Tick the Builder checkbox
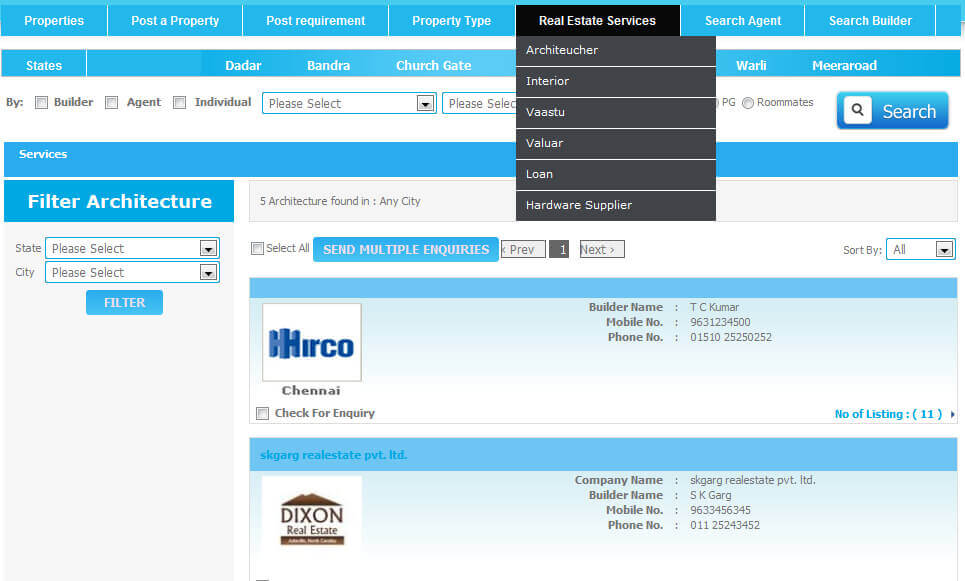 pos(42,103)
